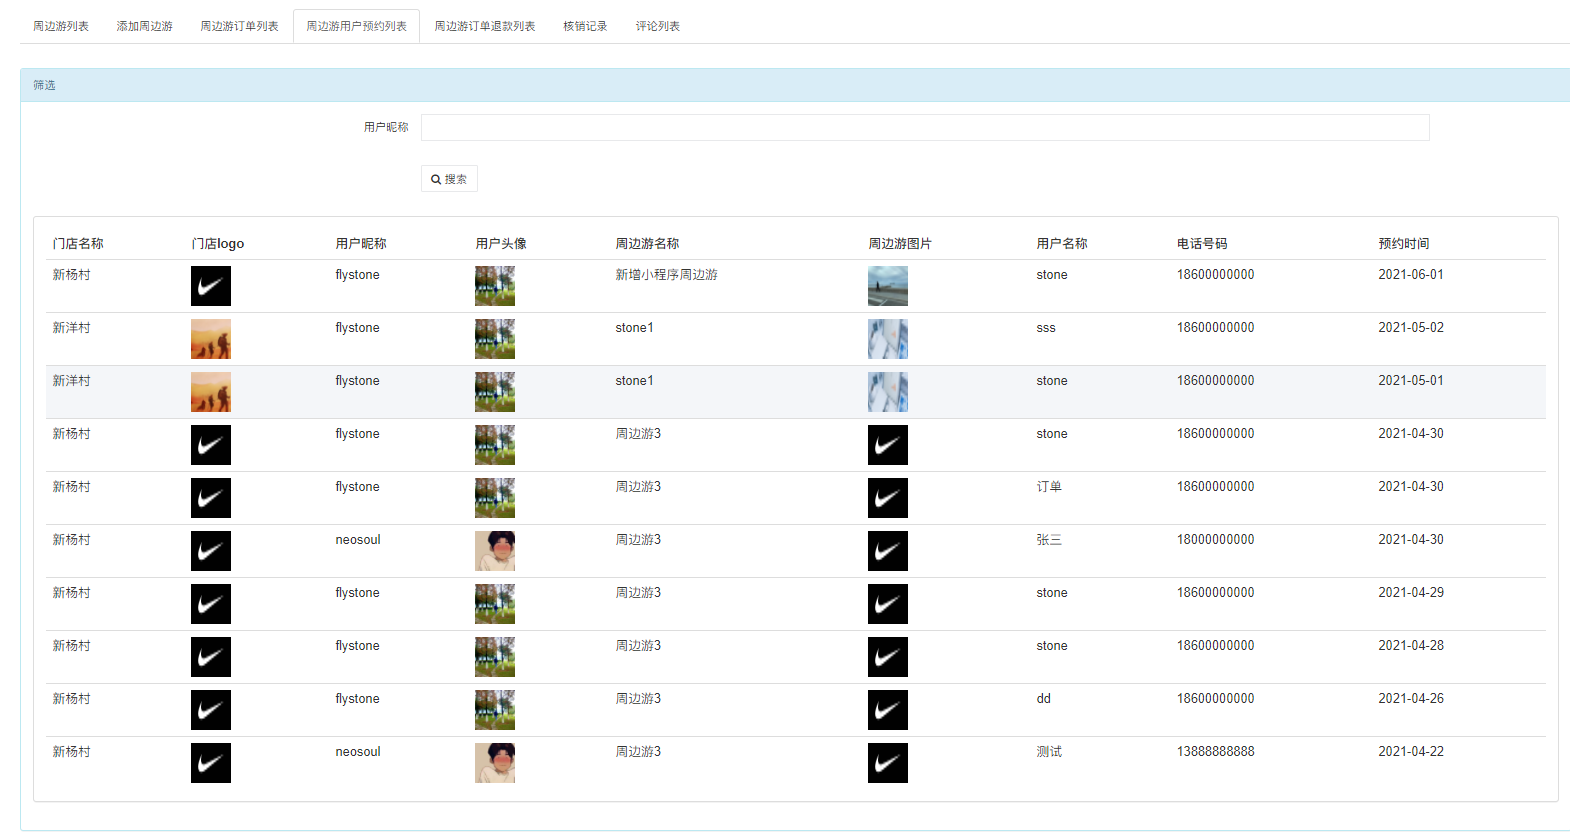
Task: Click user avatar in 2021-04-28 row
Action: 495,657
